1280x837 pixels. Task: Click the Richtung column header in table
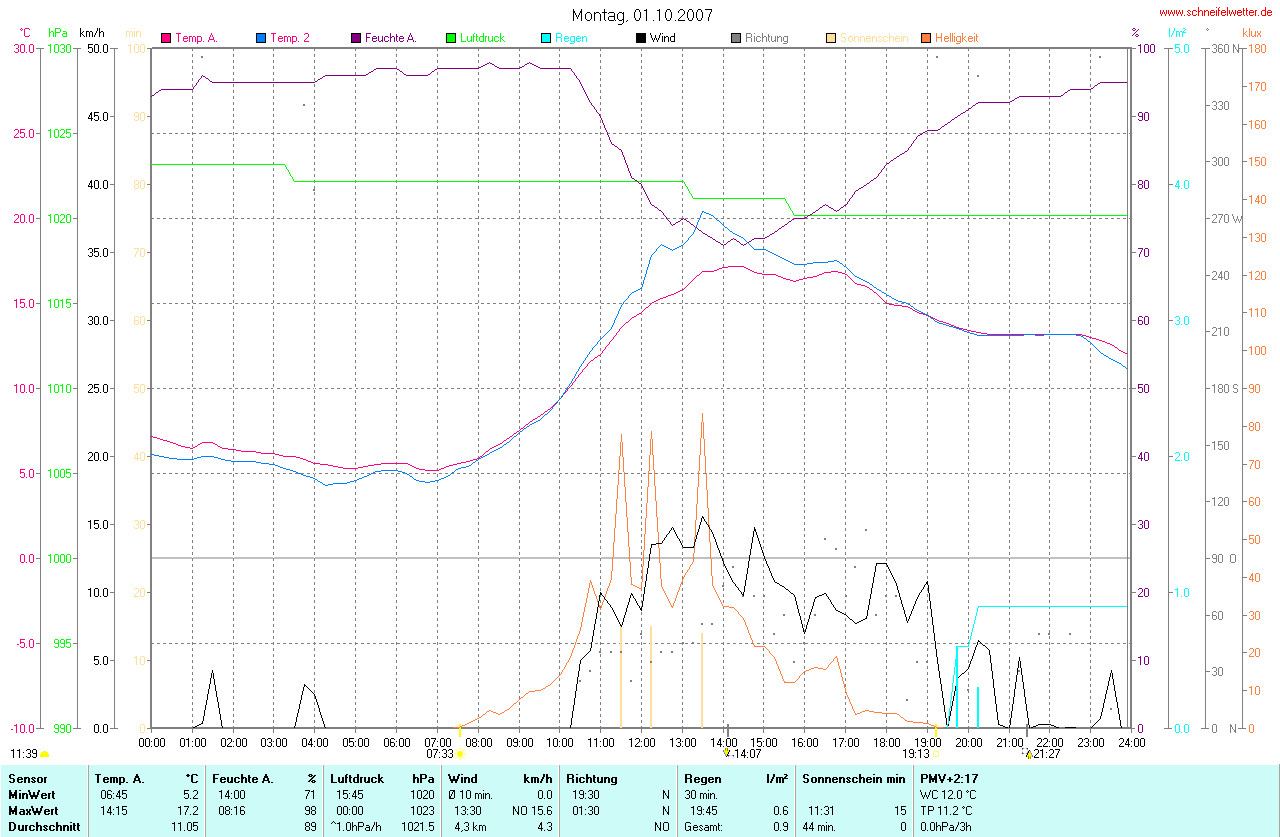pyautogui.click(x=592, y=778)
